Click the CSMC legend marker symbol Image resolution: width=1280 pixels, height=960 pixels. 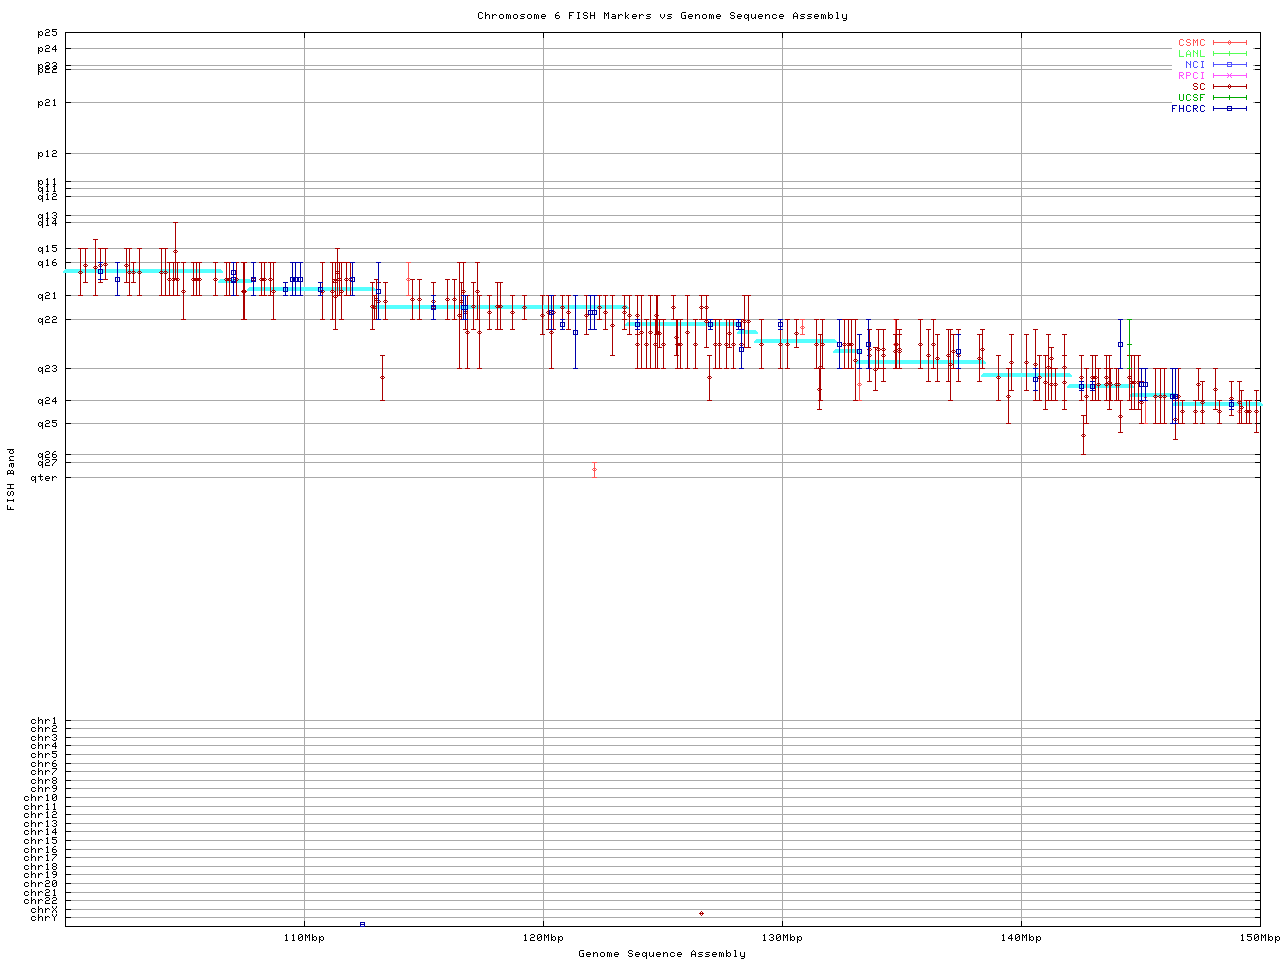pyautogui.click(x=1229, y=43)
